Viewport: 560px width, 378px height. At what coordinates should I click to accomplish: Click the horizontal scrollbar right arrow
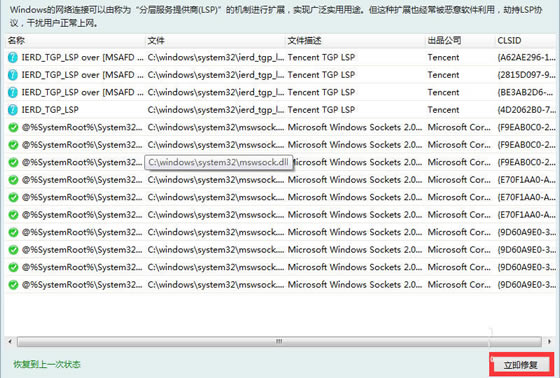pos(549,341)
